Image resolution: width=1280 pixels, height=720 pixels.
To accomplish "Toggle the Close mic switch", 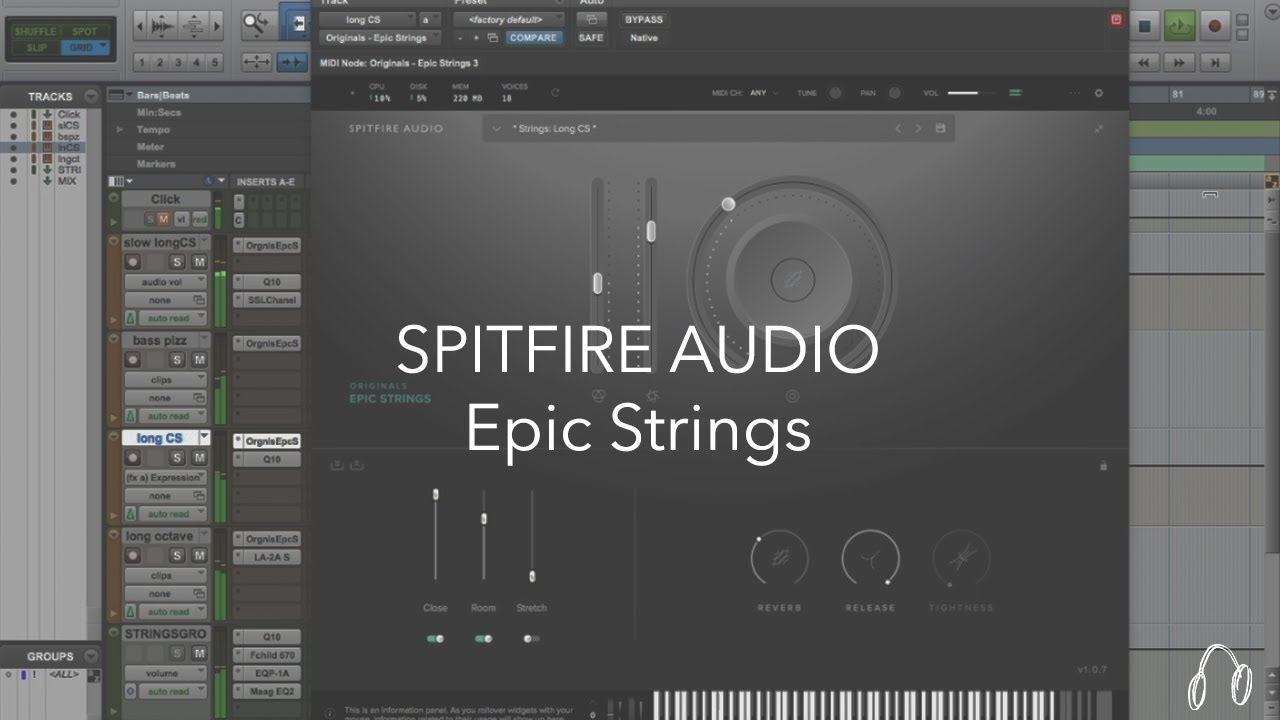I will (x=435, y=638).
